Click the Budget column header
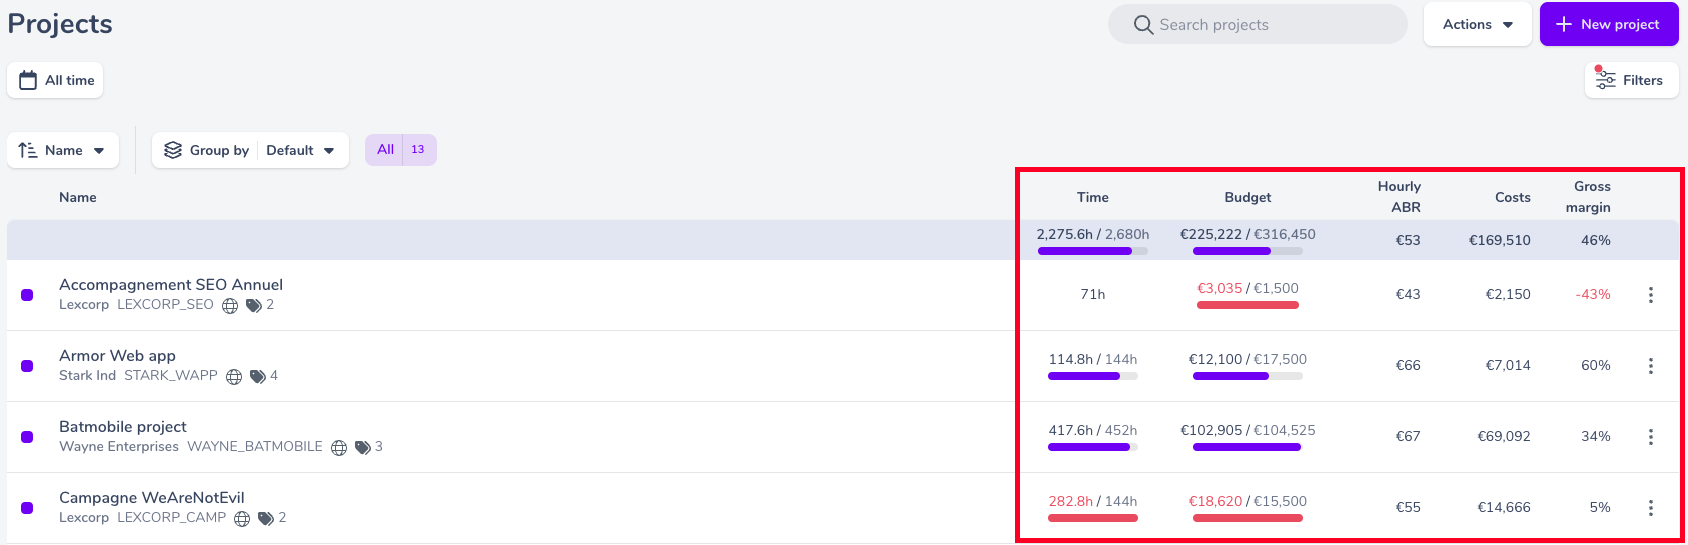The height and width of the screenshot is (545, 1688). point(1248,197)
